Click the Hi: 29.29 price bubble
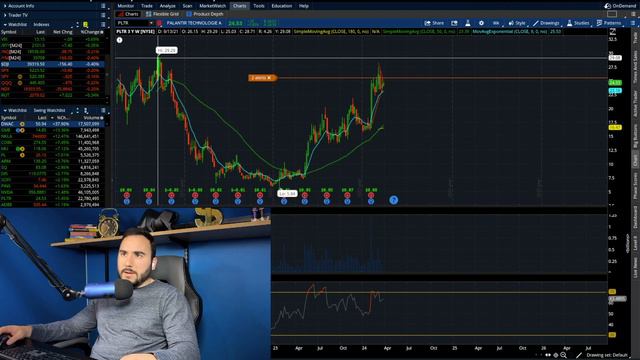 tap(167, 50)
